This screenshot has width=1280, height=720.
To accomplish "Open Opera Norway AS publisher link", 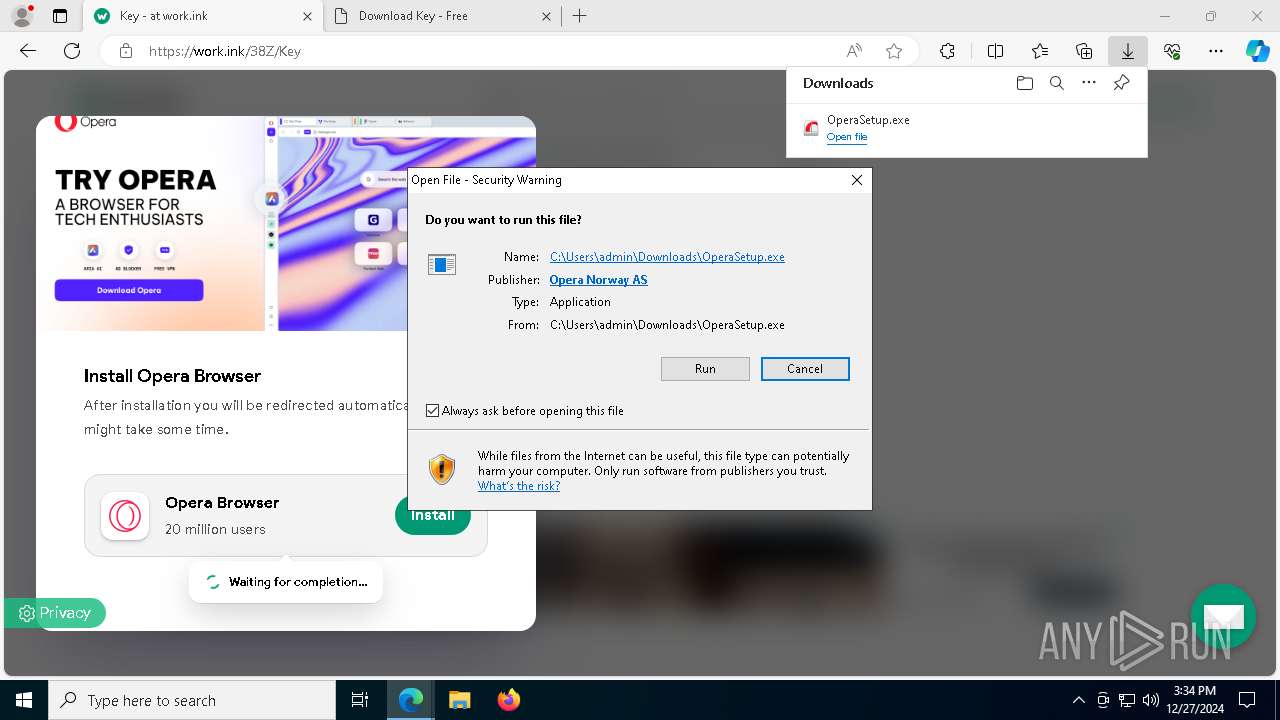I will (598, 280).
